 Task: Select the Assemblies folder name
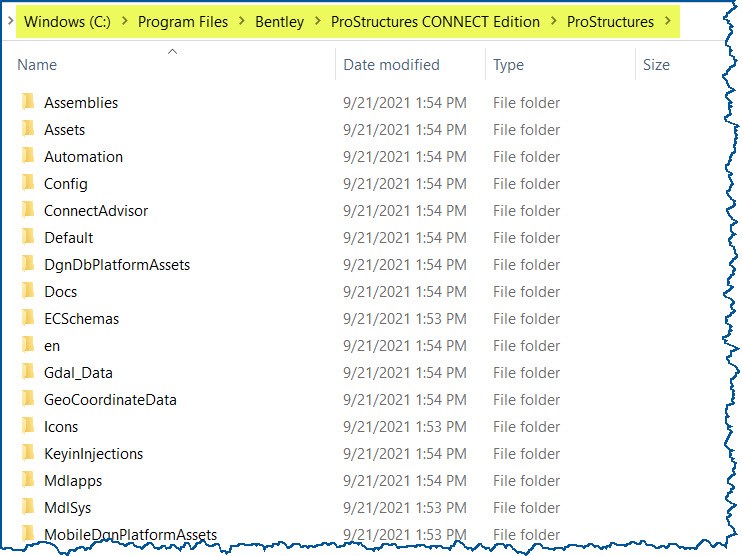coord(81,103)
